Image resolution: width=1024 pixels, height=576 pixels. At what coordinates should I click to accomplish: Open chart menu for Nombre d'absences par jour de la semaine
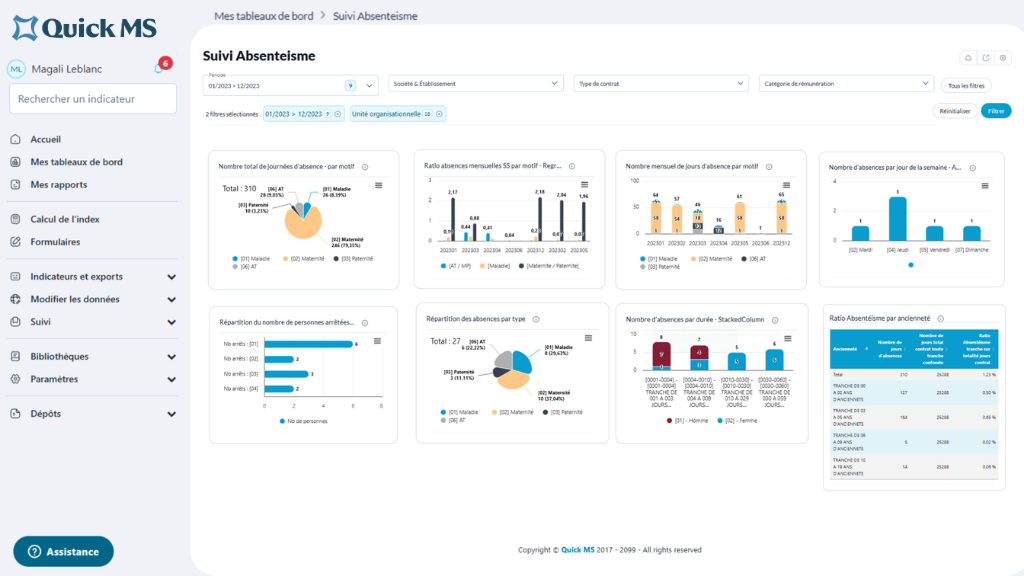point(985,186)
